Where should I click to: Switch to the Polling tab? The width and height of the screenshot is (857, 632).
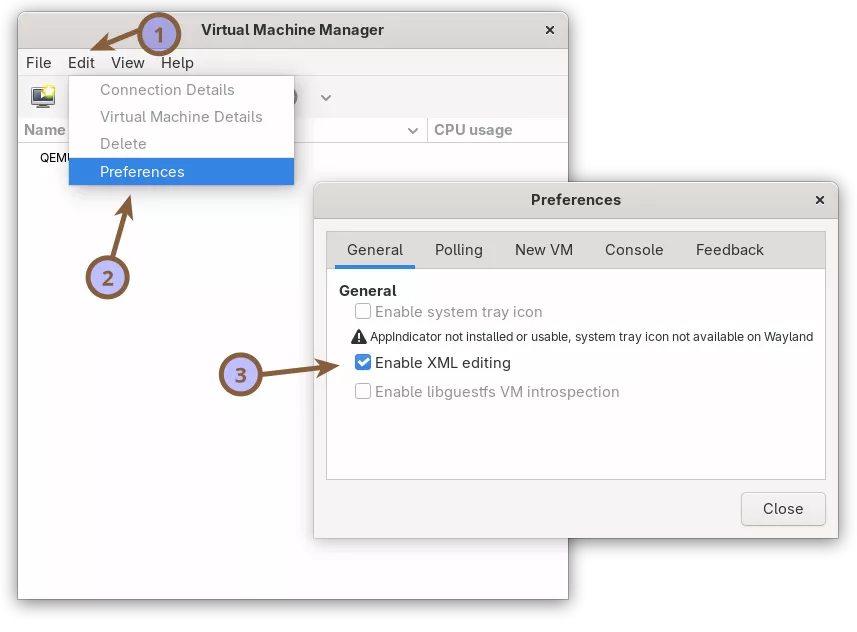[459, 250]
